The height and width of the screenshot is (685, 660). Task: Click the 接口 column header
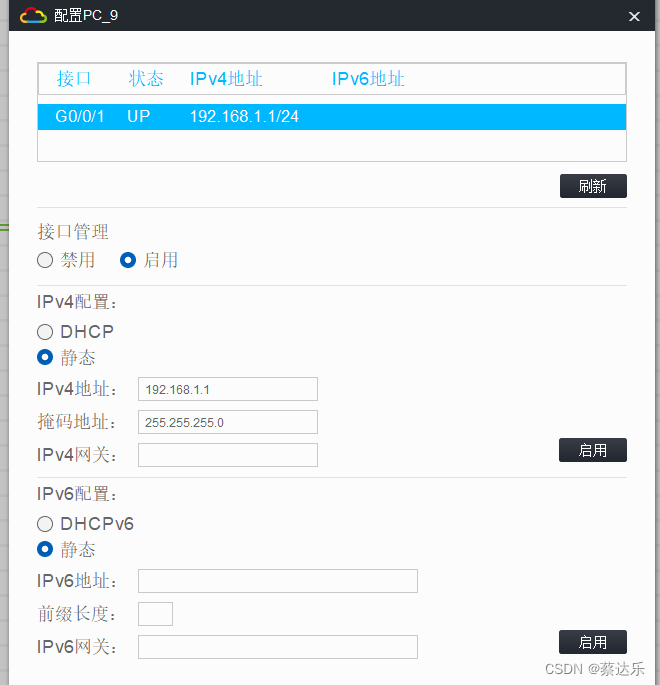coord(74,79)
